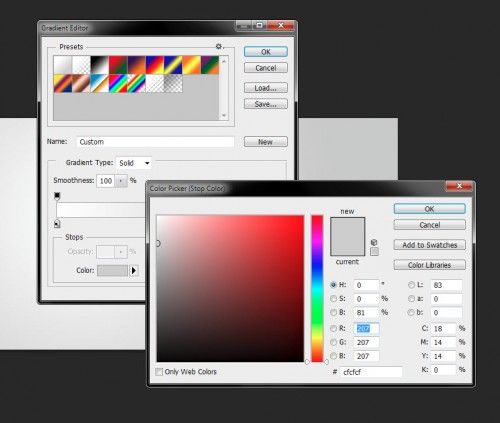Click the web-safe color cube icon
500x423 pixels.
pyautogui.click(x=374, y=242)
